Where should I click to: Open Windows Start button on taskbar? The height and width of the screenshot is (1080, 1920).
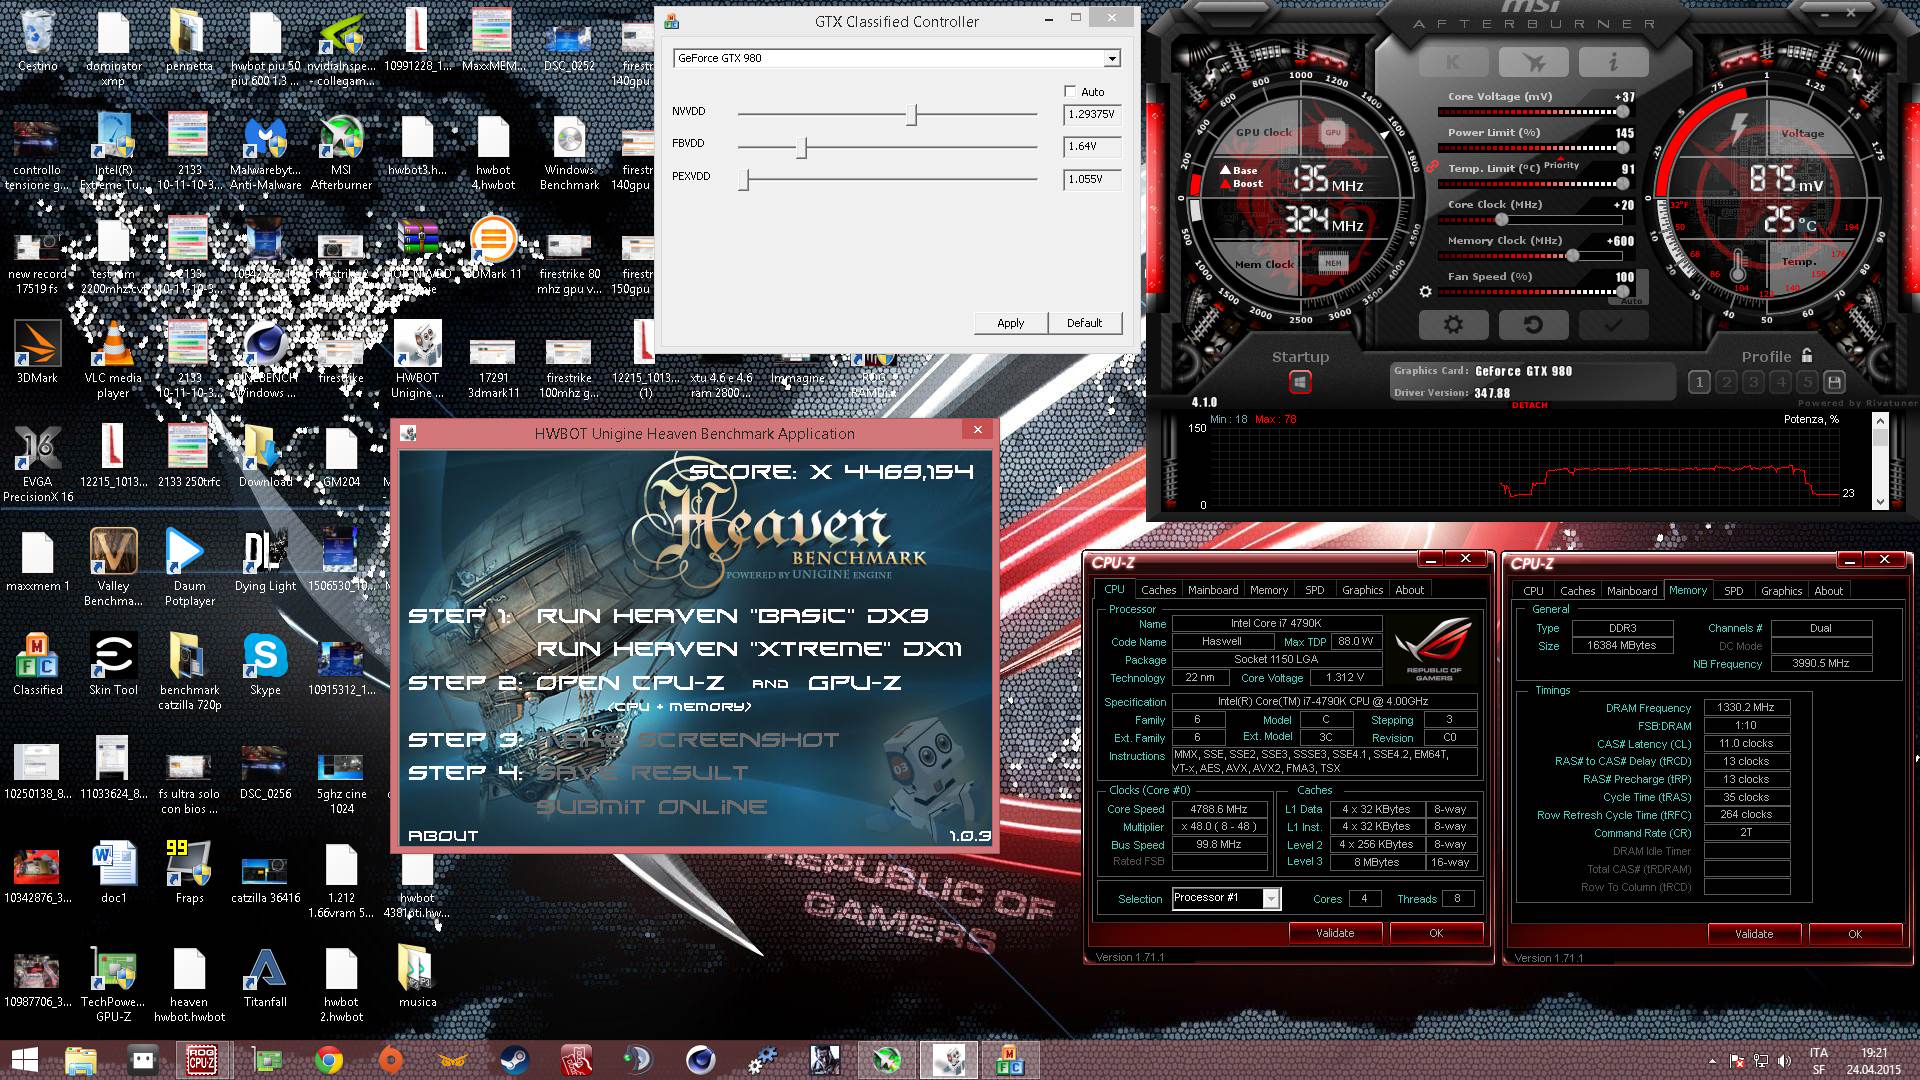point(25,1060)
